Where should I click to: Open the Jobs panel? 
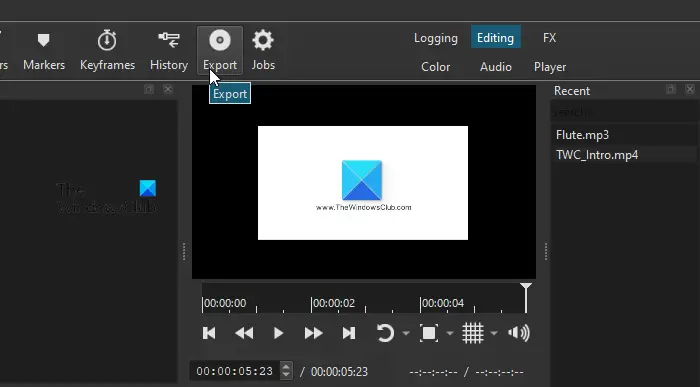click(x=263, y=50)
